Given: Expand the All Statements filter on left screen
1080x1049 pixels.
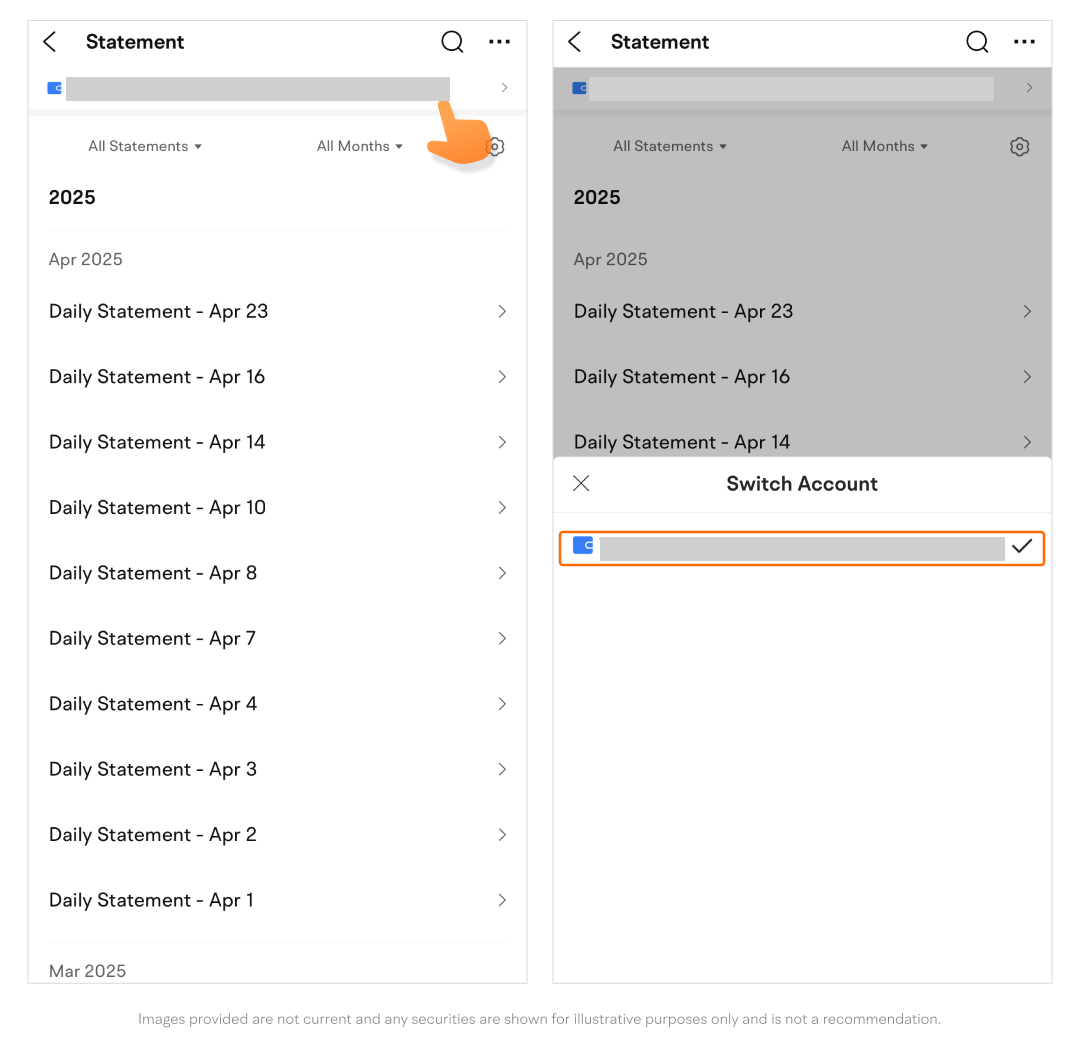Looking at the screenshot, I should coord(145,147).
